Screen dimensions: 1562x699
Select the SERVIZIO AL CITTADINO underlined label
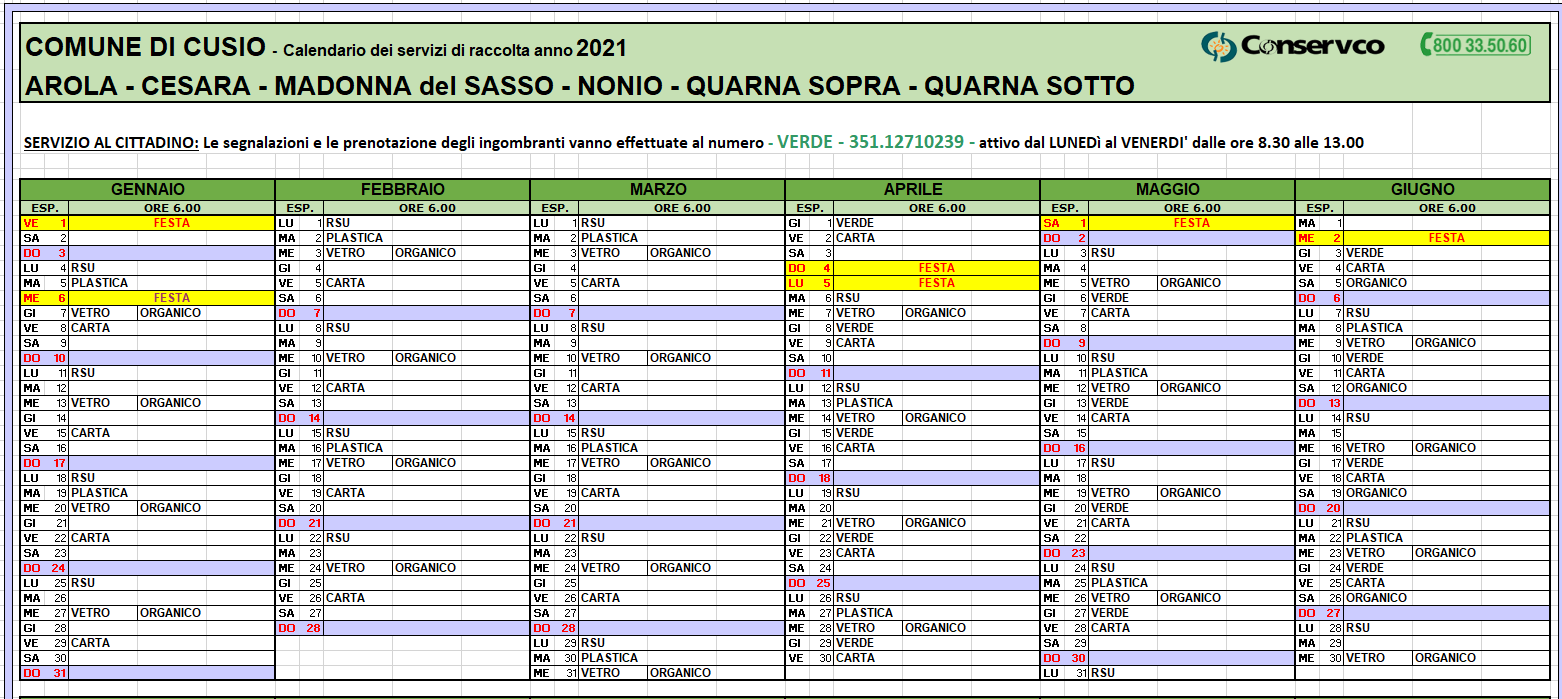[x=111, y=143]
